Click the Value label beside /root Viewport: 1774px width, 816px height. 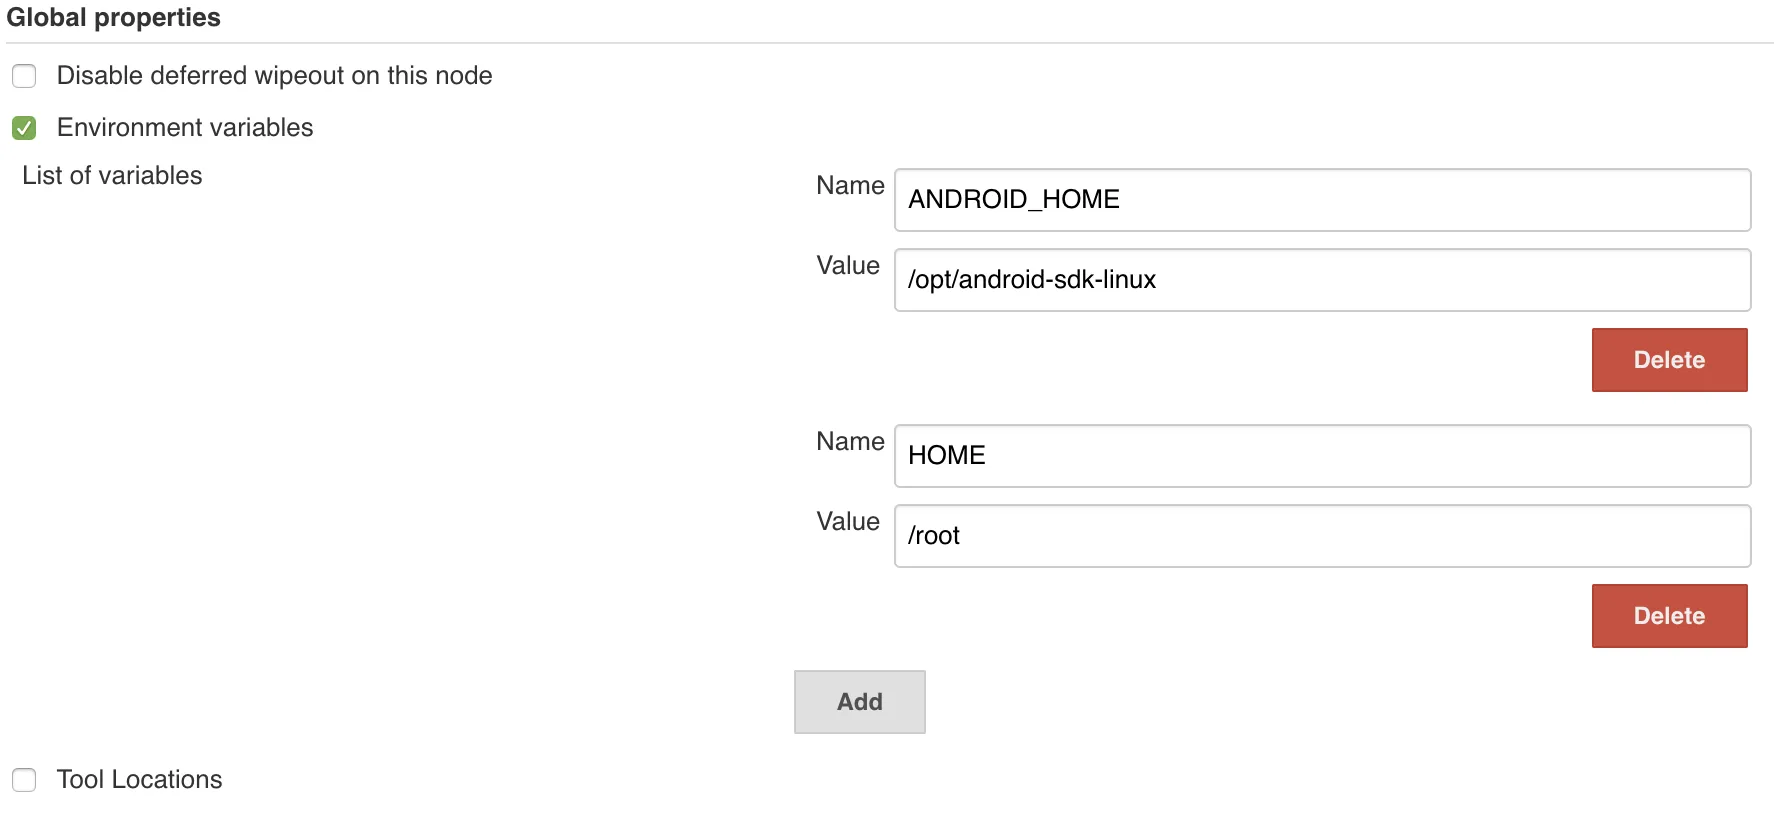pos(848,522)
